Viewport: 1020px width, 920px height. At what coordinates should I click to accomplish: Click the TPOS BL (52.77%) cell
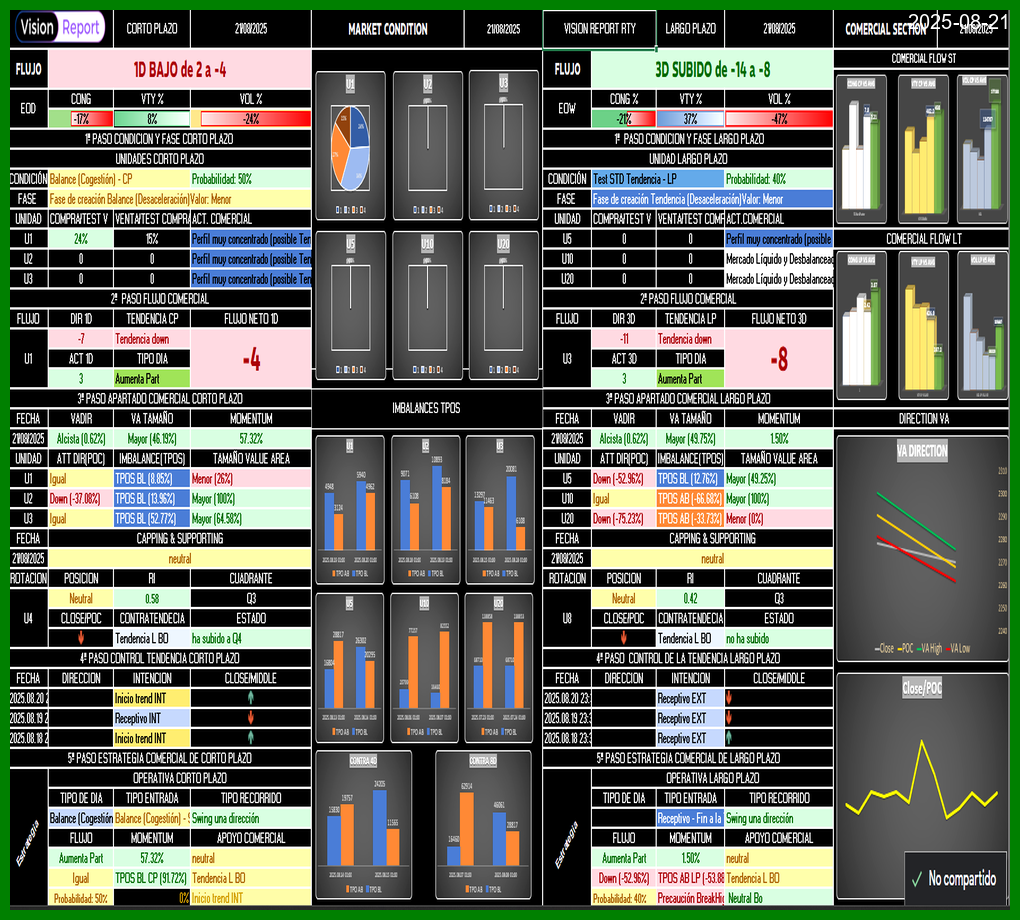[x=152, y=519]
